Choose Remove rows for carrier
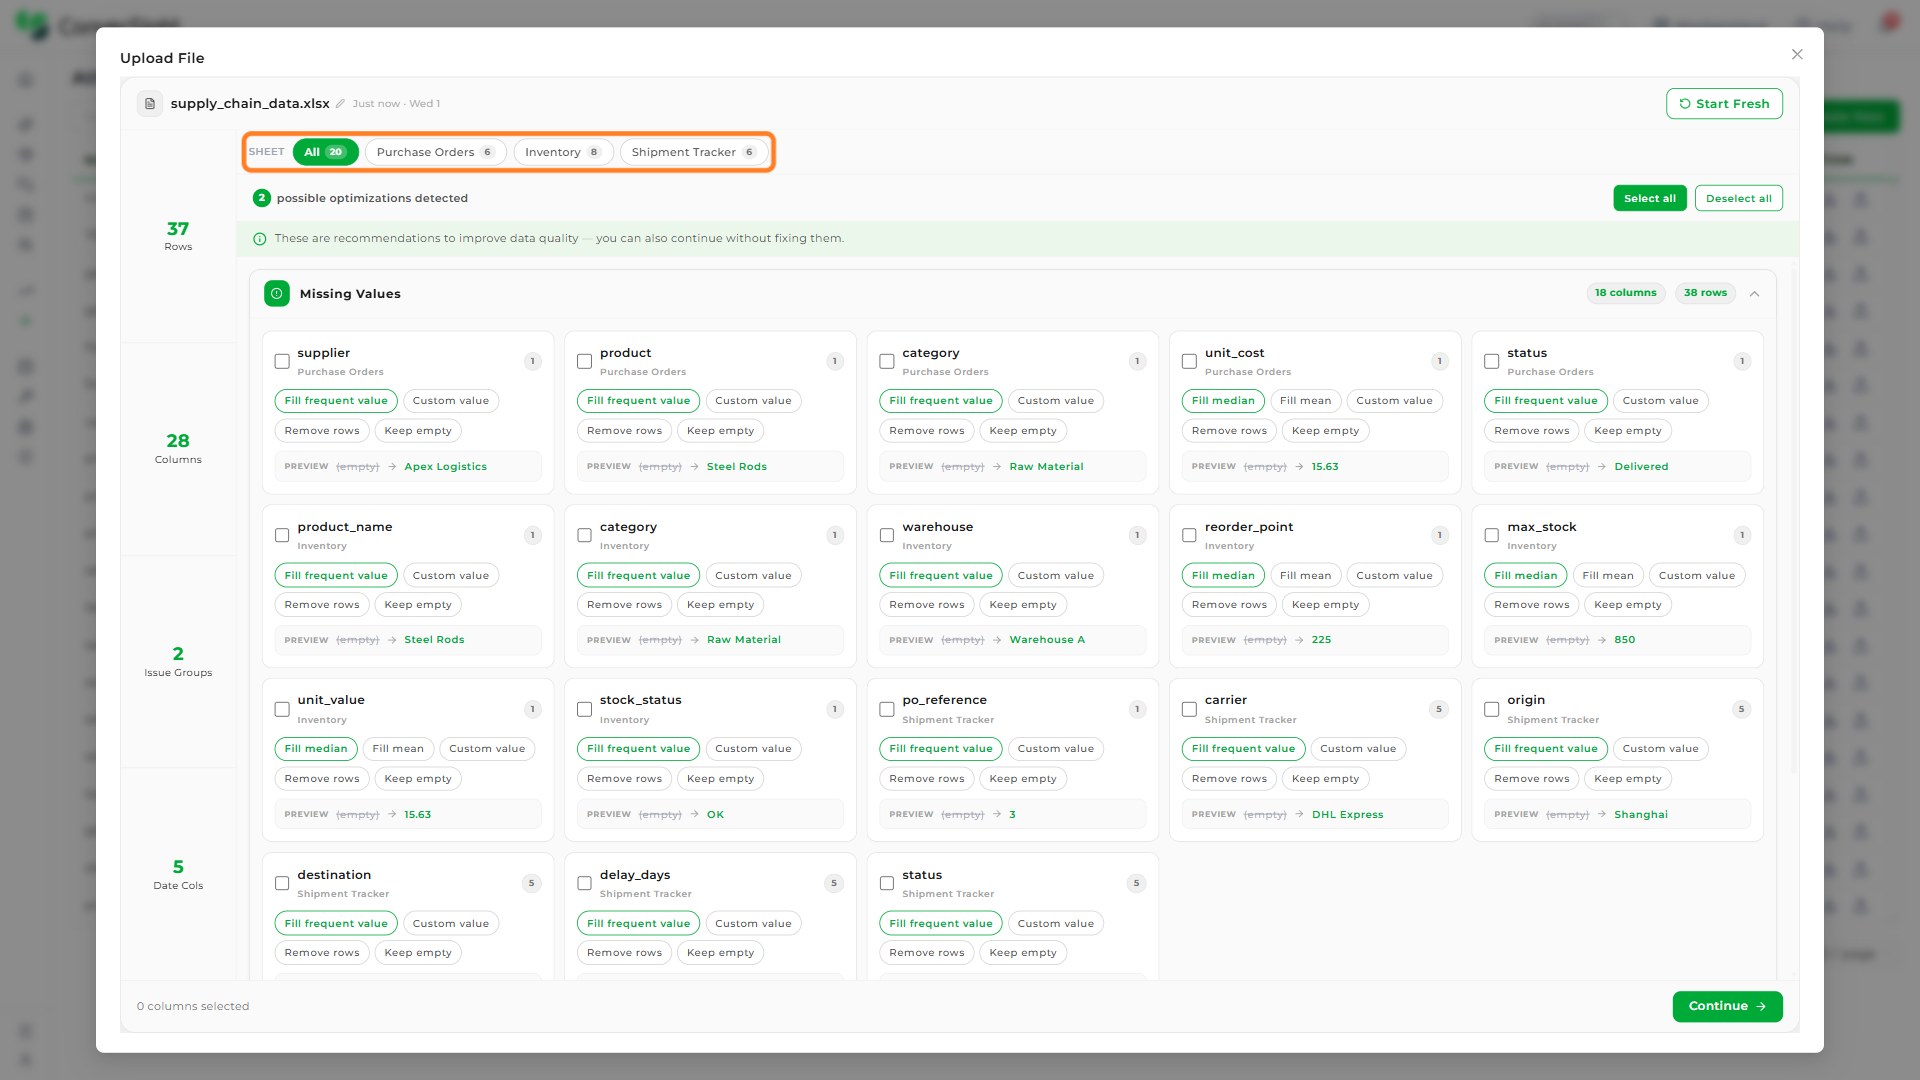The image size is (1920, 1080). [1229, 779]
